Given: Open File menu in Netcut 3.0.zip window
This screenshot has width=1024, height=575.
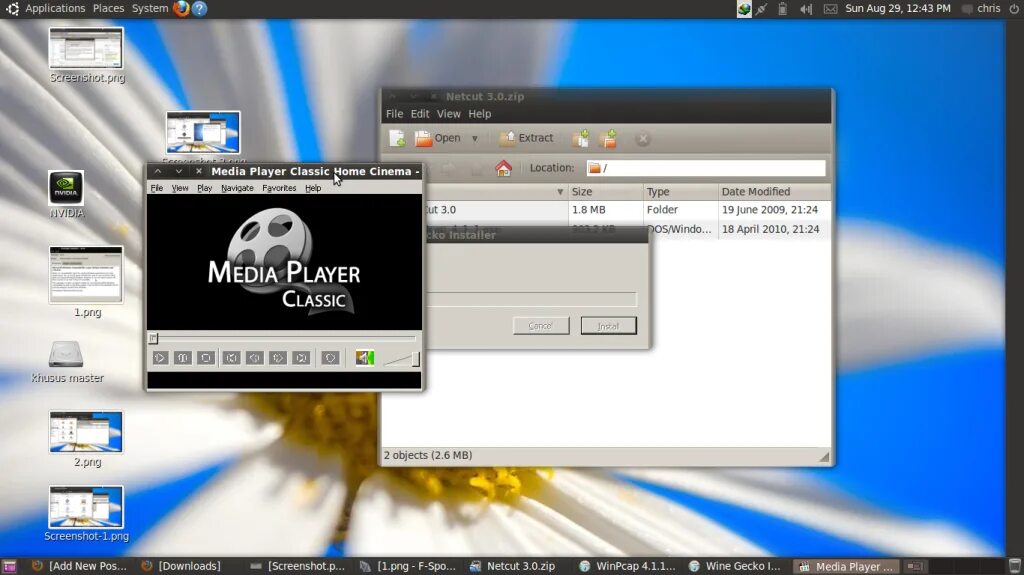Looking at the screenshot, I should click(394, 114).
